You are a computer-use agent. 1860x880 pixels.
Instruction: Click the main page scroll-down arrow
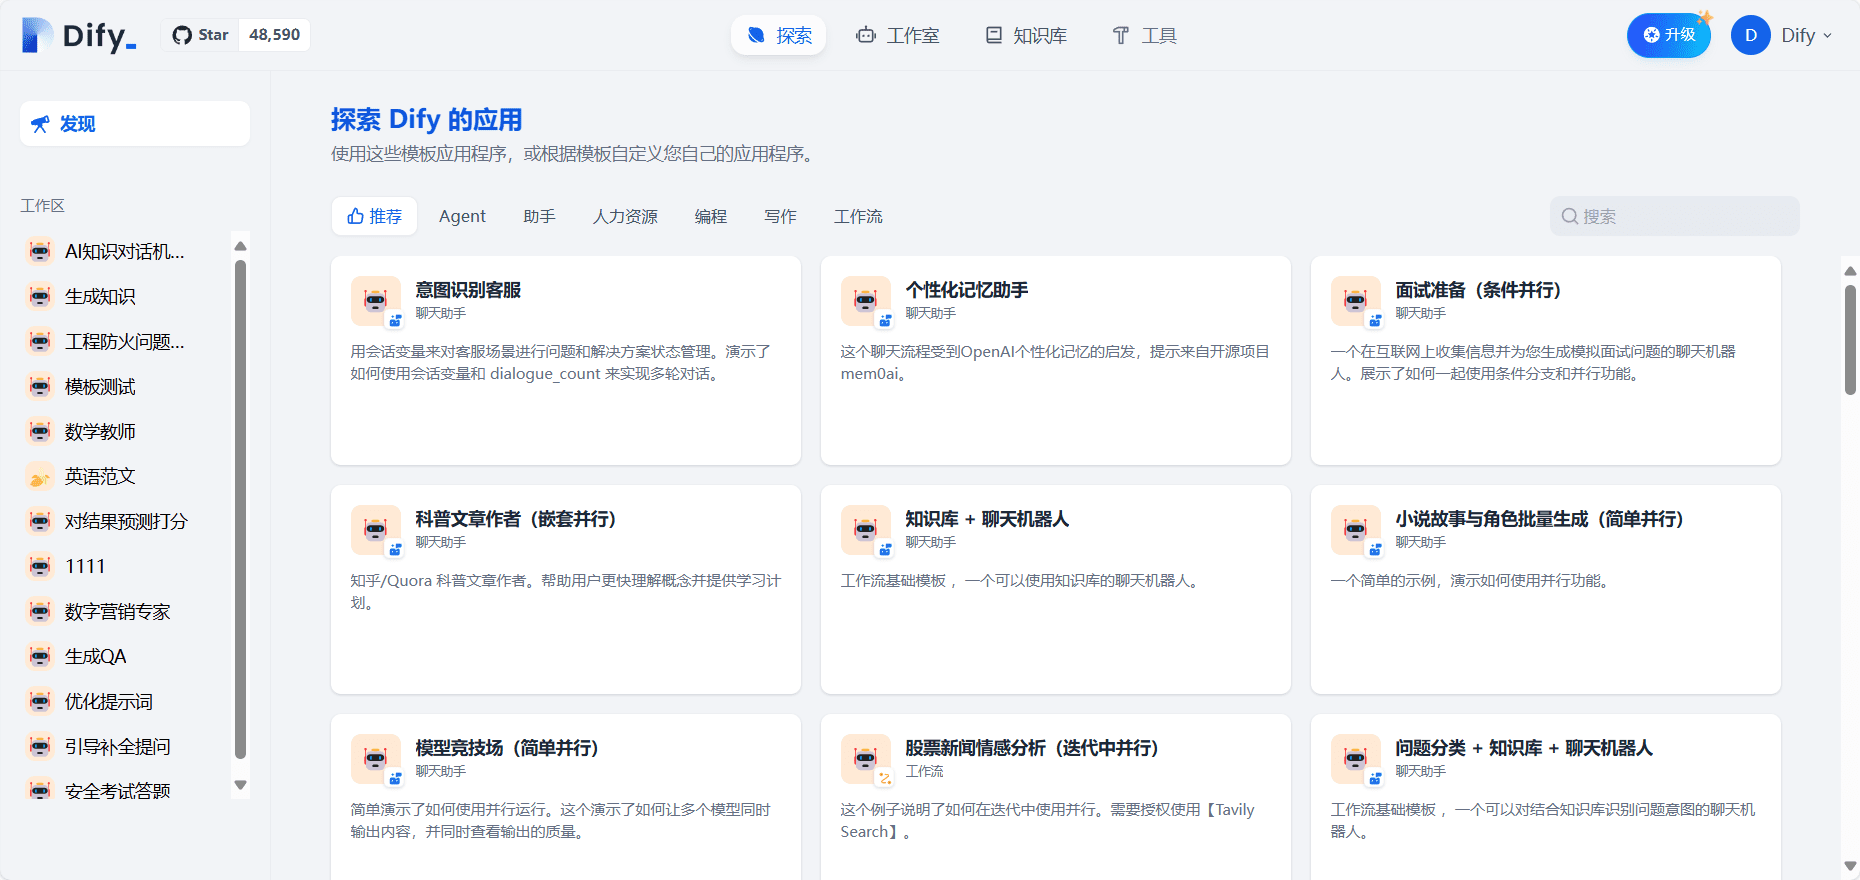tap(1850, 866)
